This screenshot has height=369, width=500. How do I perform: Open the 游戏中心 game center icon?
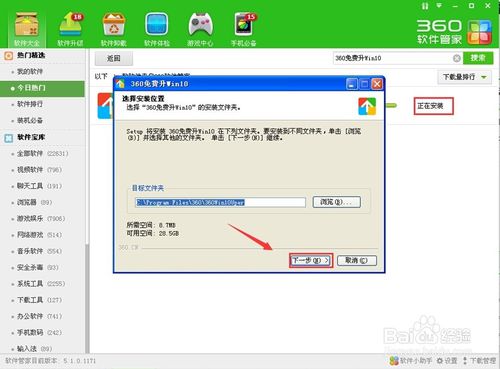click(200, 28)
